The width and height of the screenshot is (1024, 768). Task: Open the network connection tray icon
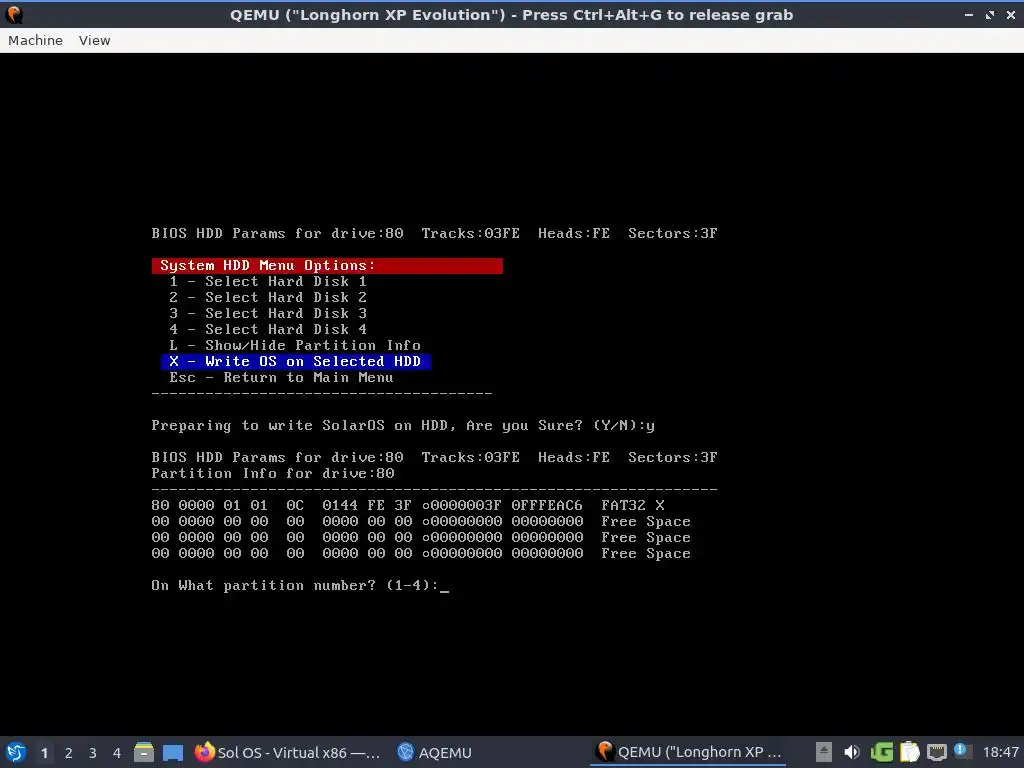pyautogui.click(x=936, y=752)
